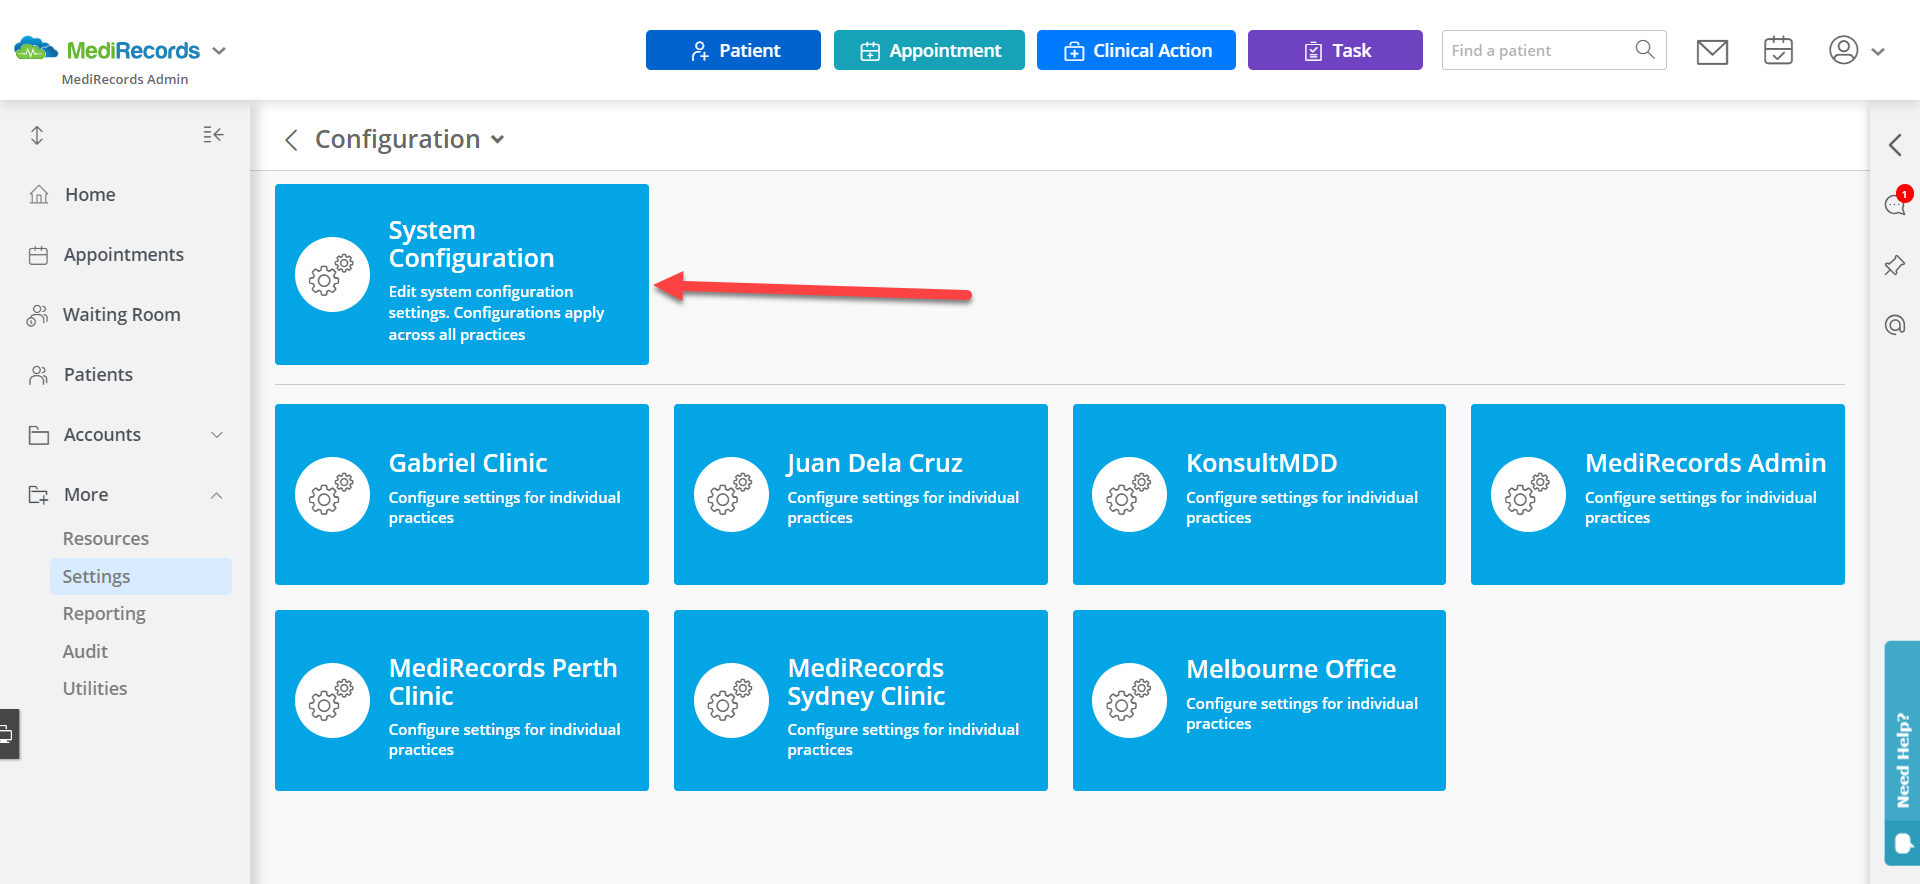Click the Appointments calendar icon in sidebar
1920x884 pixels.
pos(39,255)
